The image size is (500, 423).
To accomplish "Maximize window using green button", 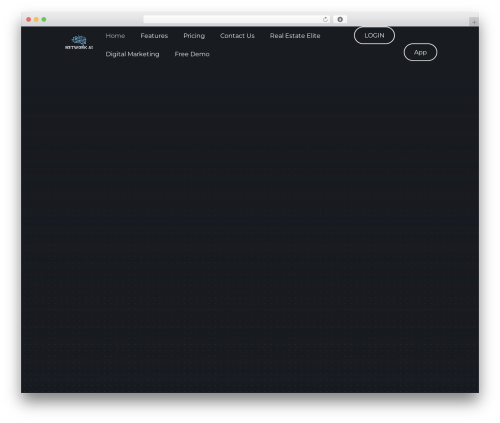I will tap(44, 19).
